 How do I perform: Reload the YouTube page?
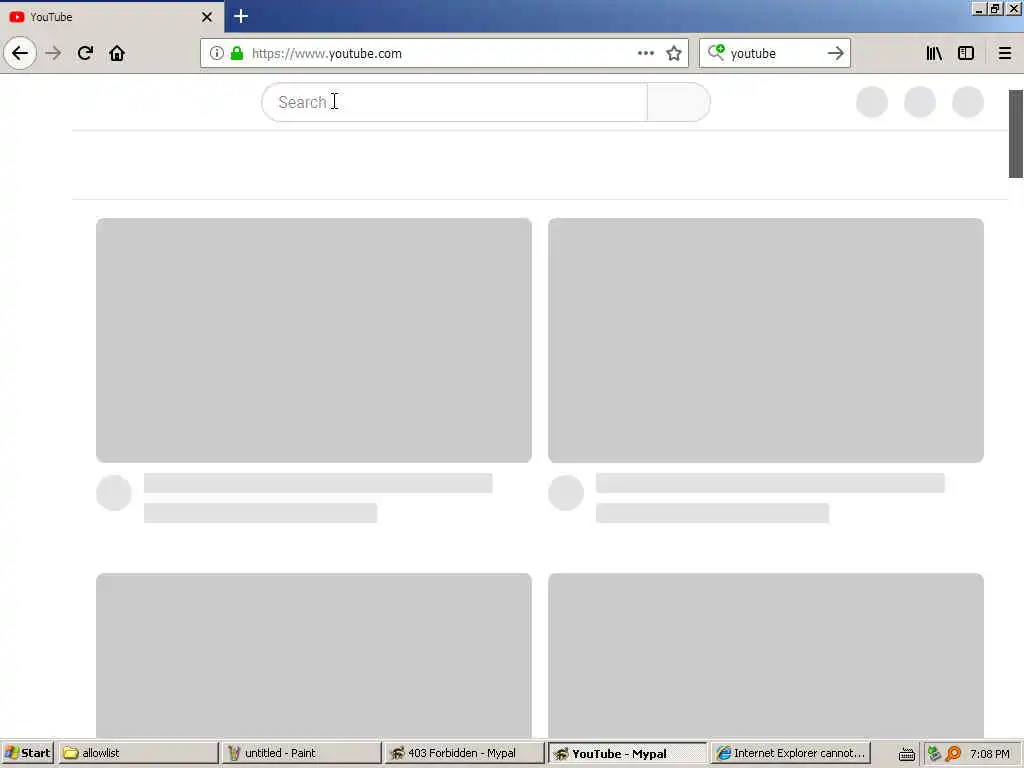coord(85,53)
